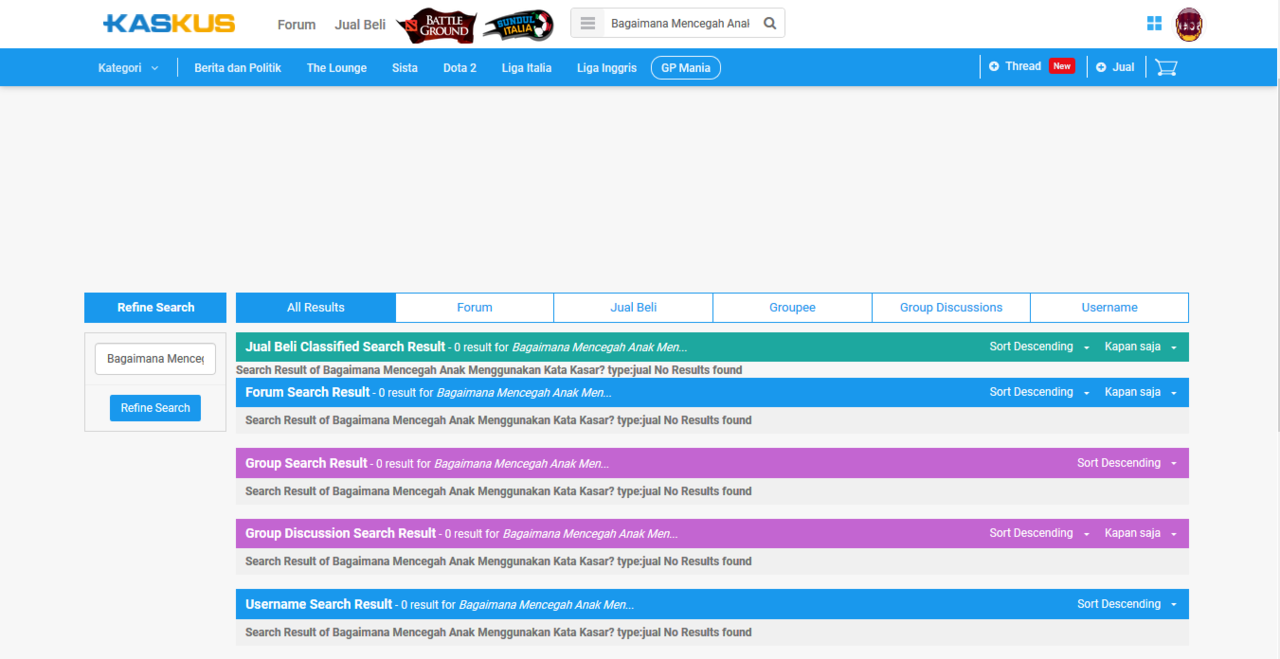The image size is (1280, 659).
Task: Click the blue Refine Search button
Action: 155,408
